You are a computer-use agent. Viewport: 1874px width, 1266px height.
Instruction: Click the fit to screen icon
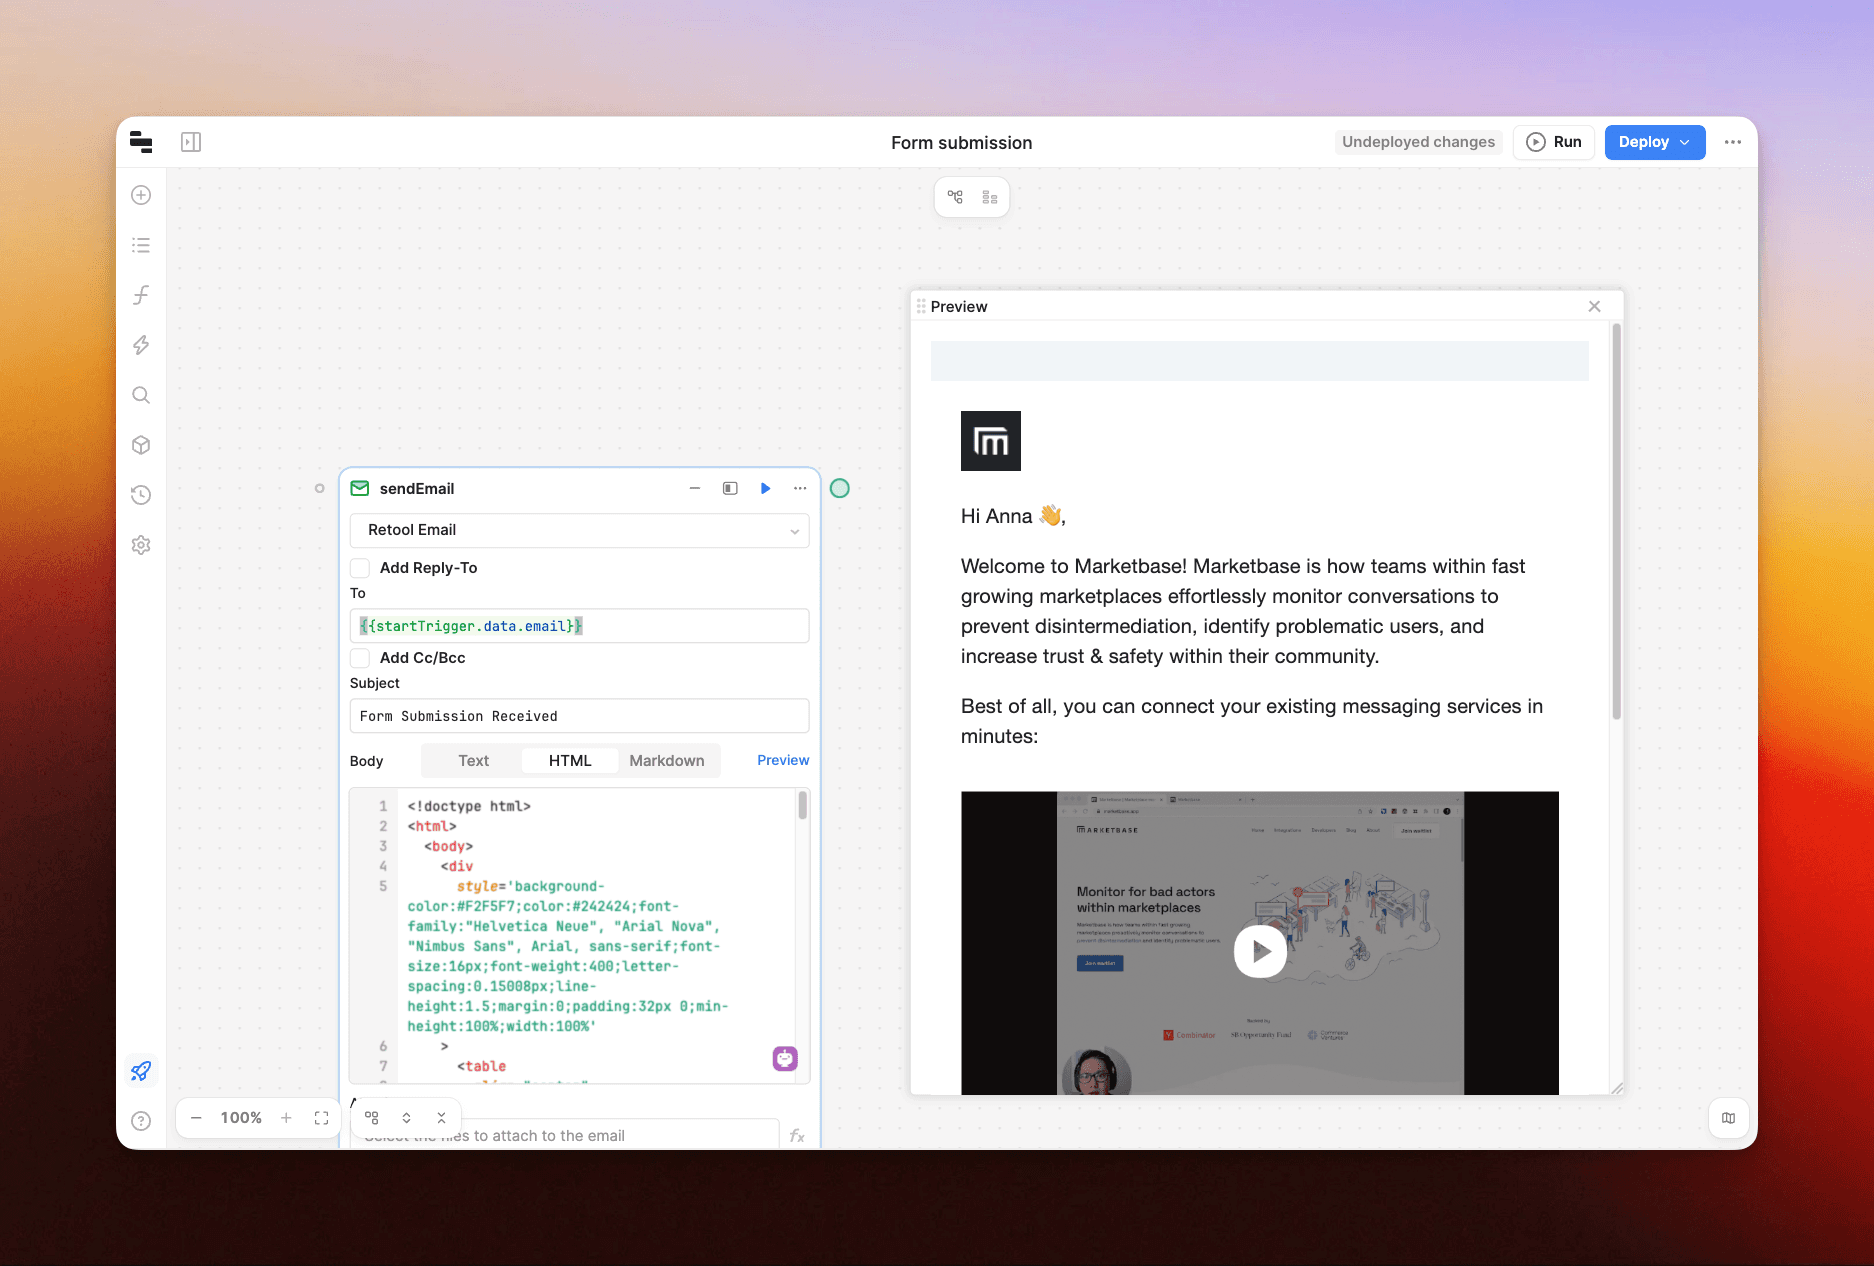point(321,1118)
